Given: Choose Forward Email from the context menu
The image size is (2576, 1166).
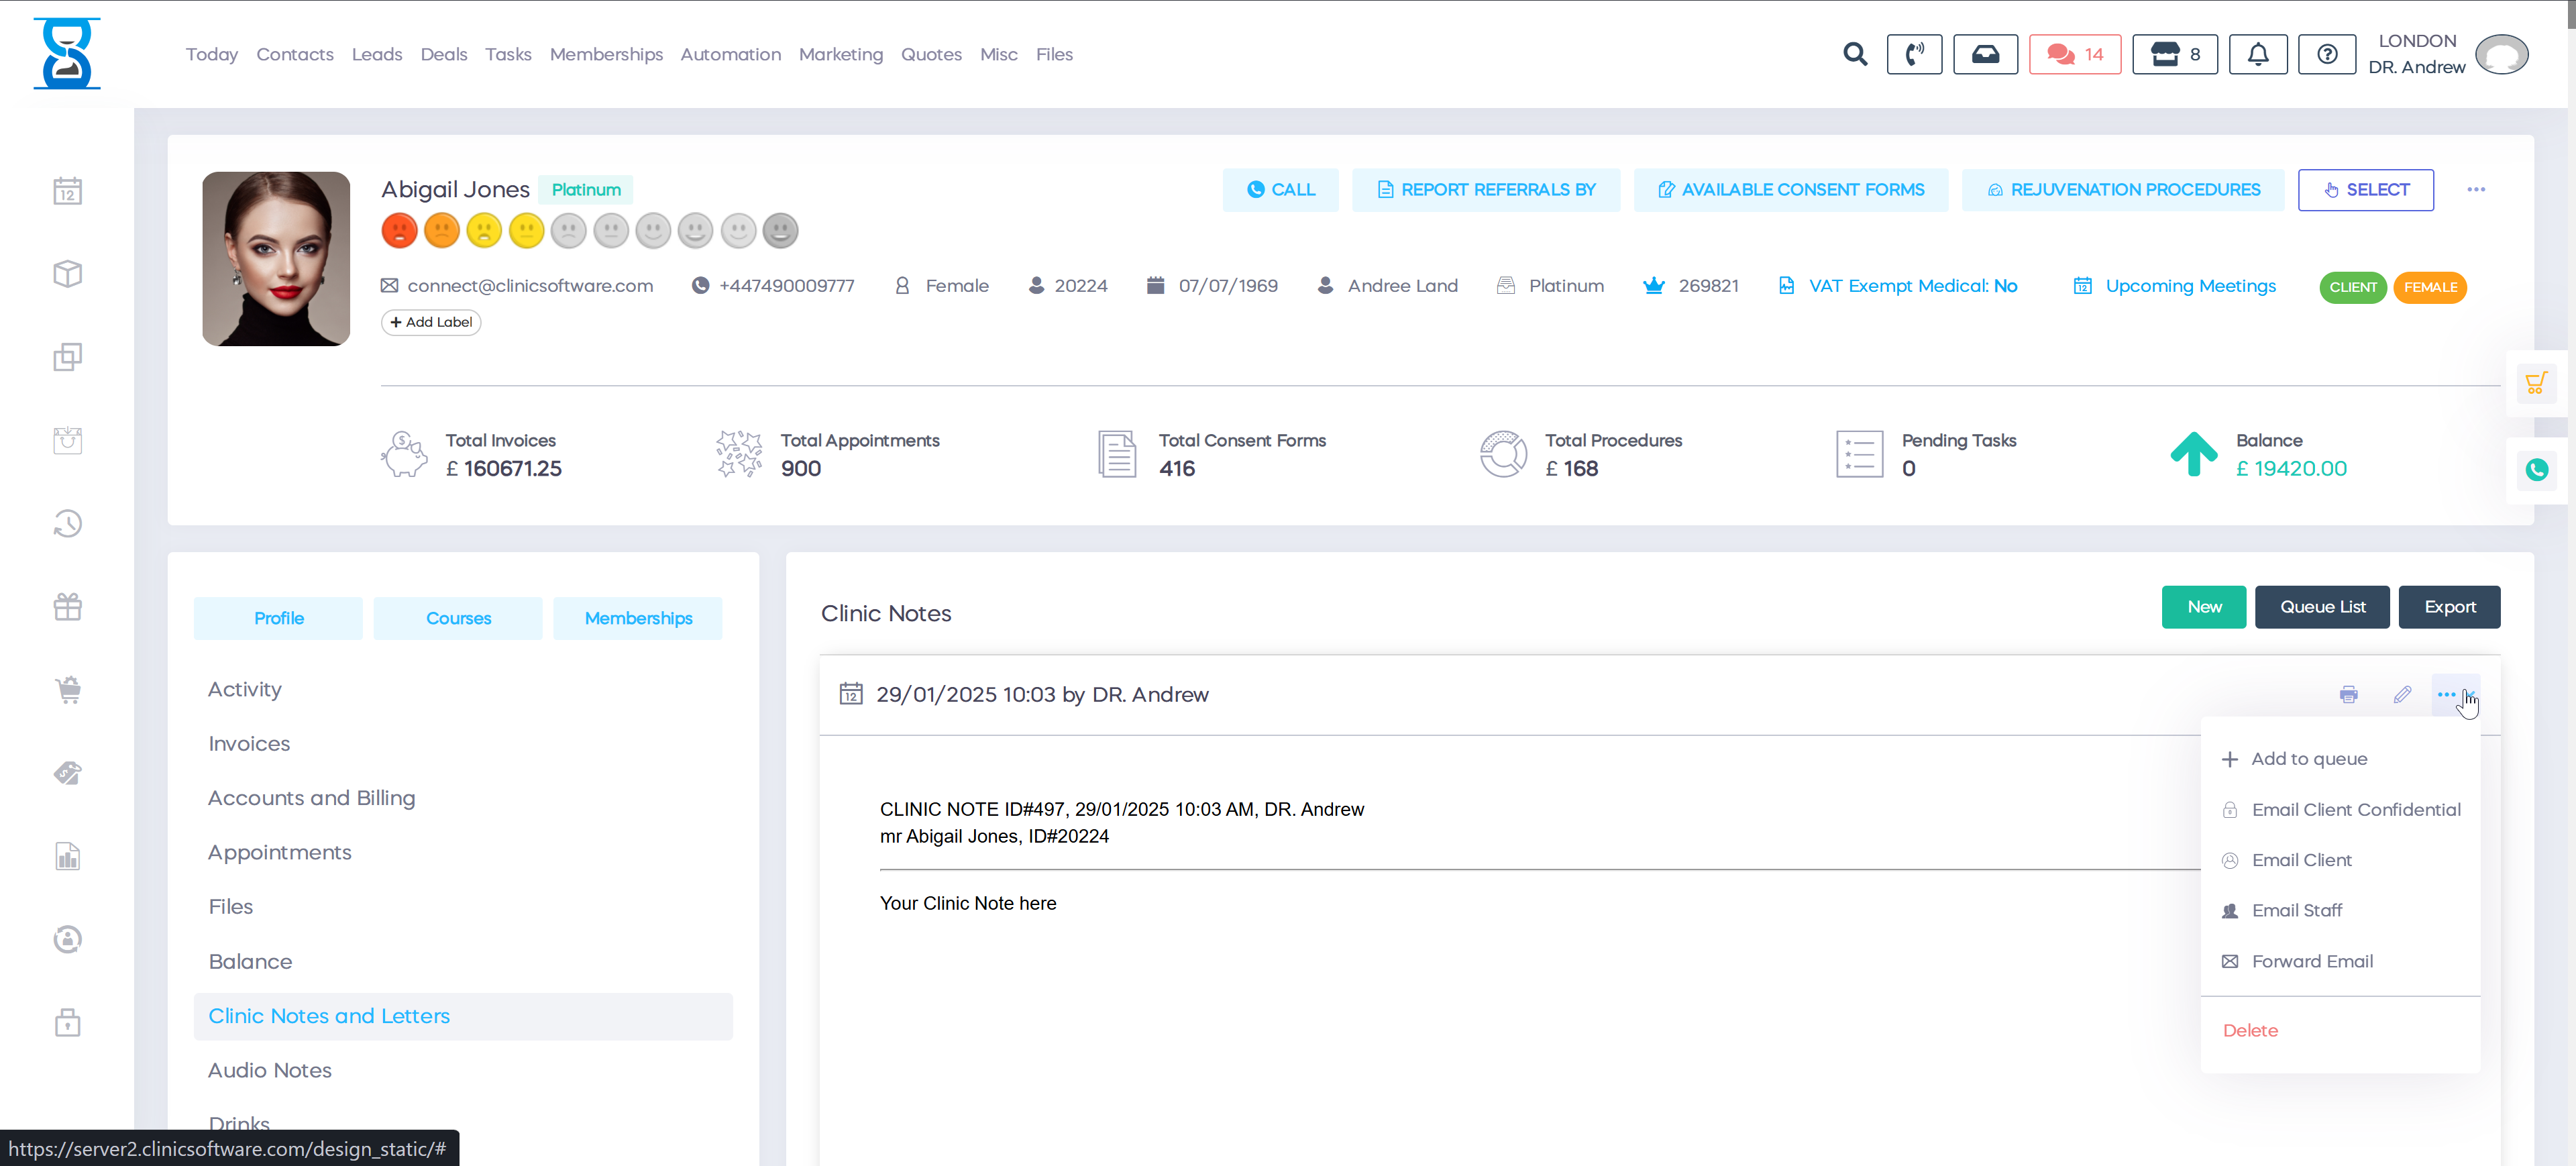Looking at the screenshot, I should pyautogui.click(x=2312, y=961).
